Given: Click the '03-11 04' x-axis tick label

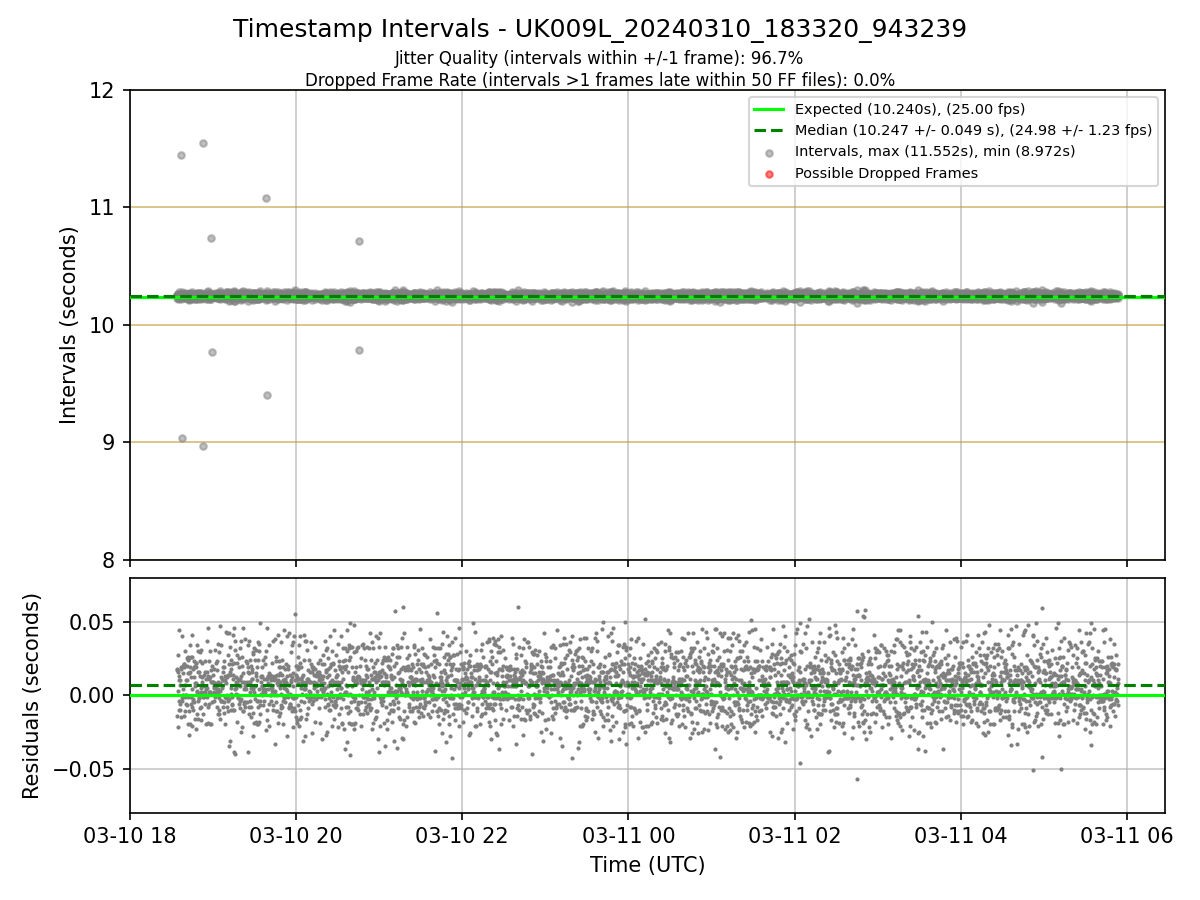Looking at the screenshot, I should click(961, 834).
